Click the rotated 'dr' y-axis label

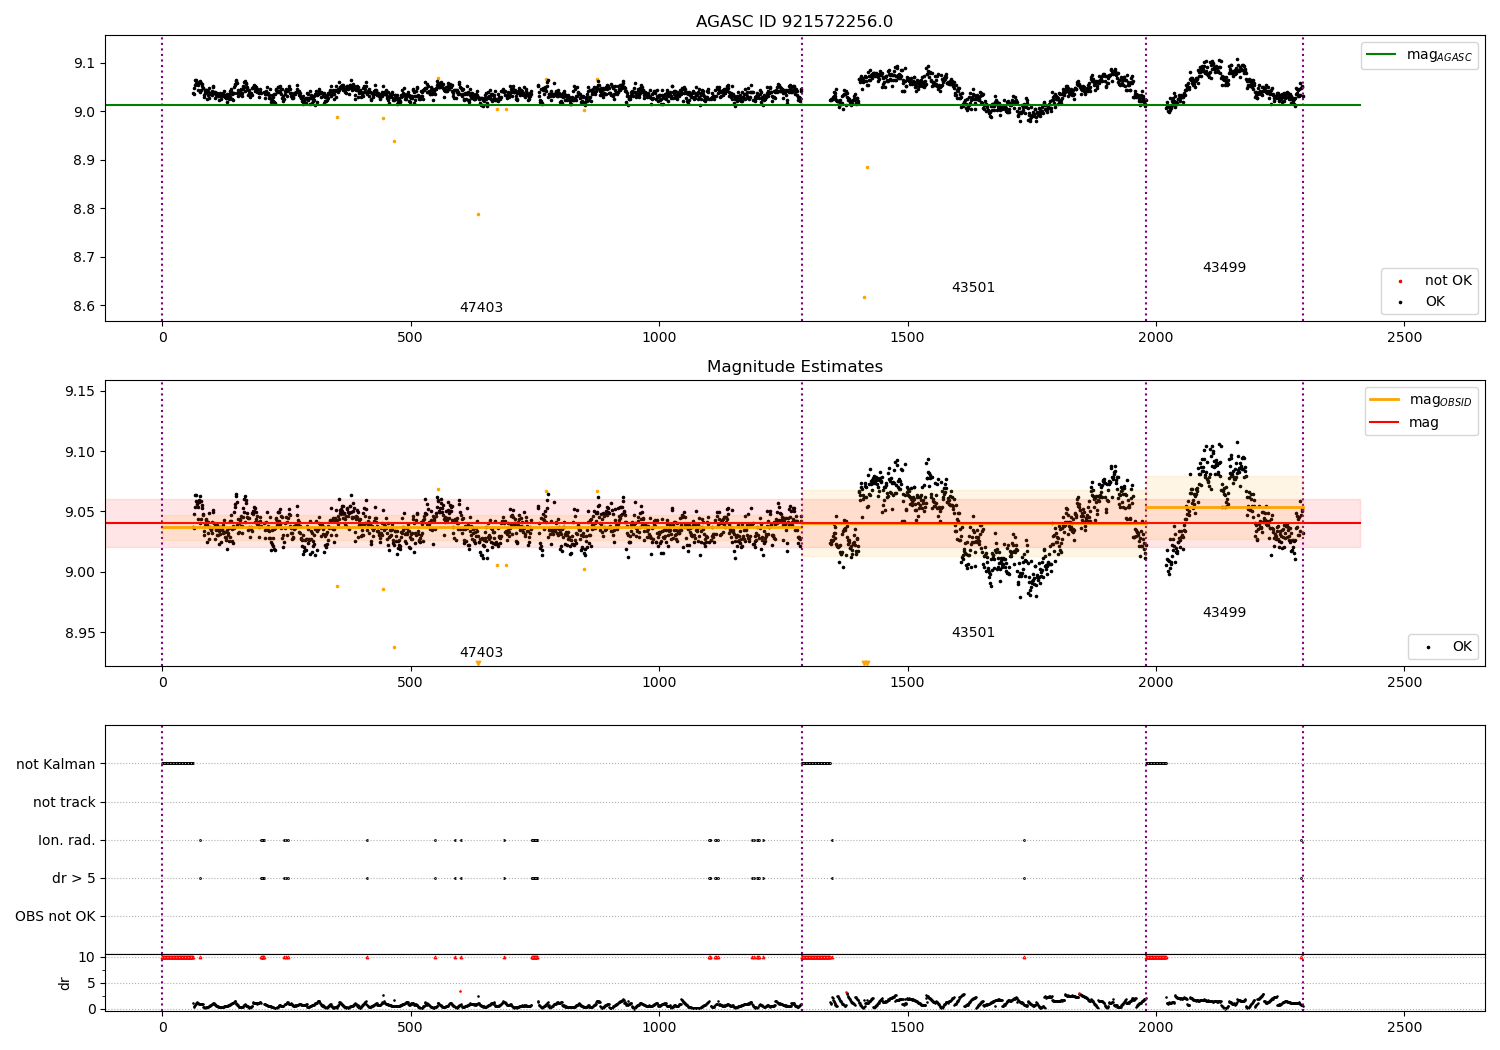65,983
